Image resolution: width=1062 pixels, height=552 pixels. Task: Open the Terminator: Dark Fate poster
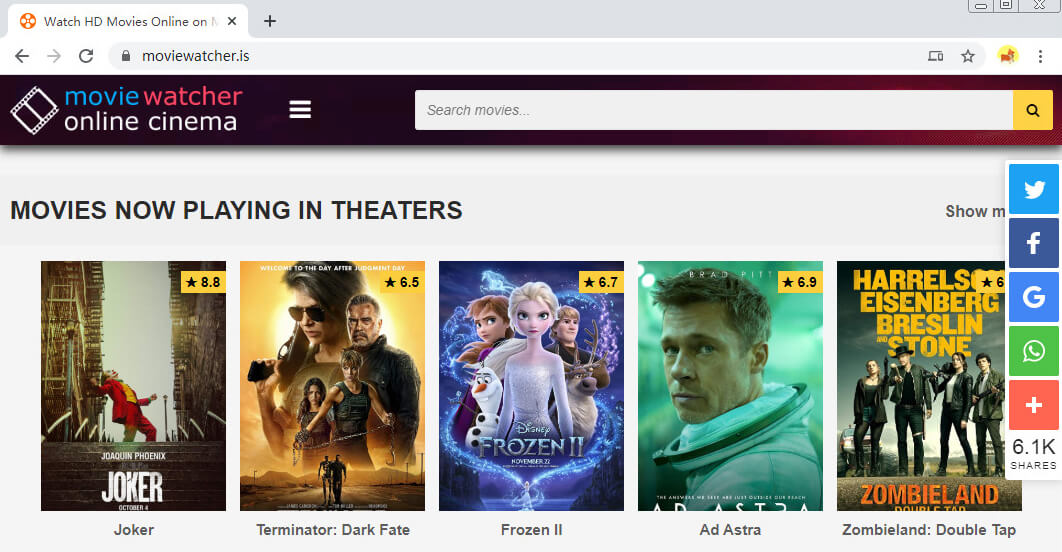click(333, 386)
